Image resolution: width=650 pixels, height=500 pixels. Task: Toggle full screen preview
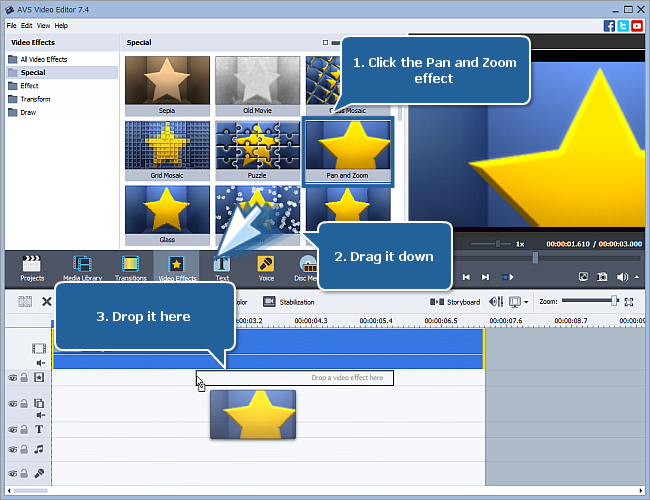coord(583,277)
